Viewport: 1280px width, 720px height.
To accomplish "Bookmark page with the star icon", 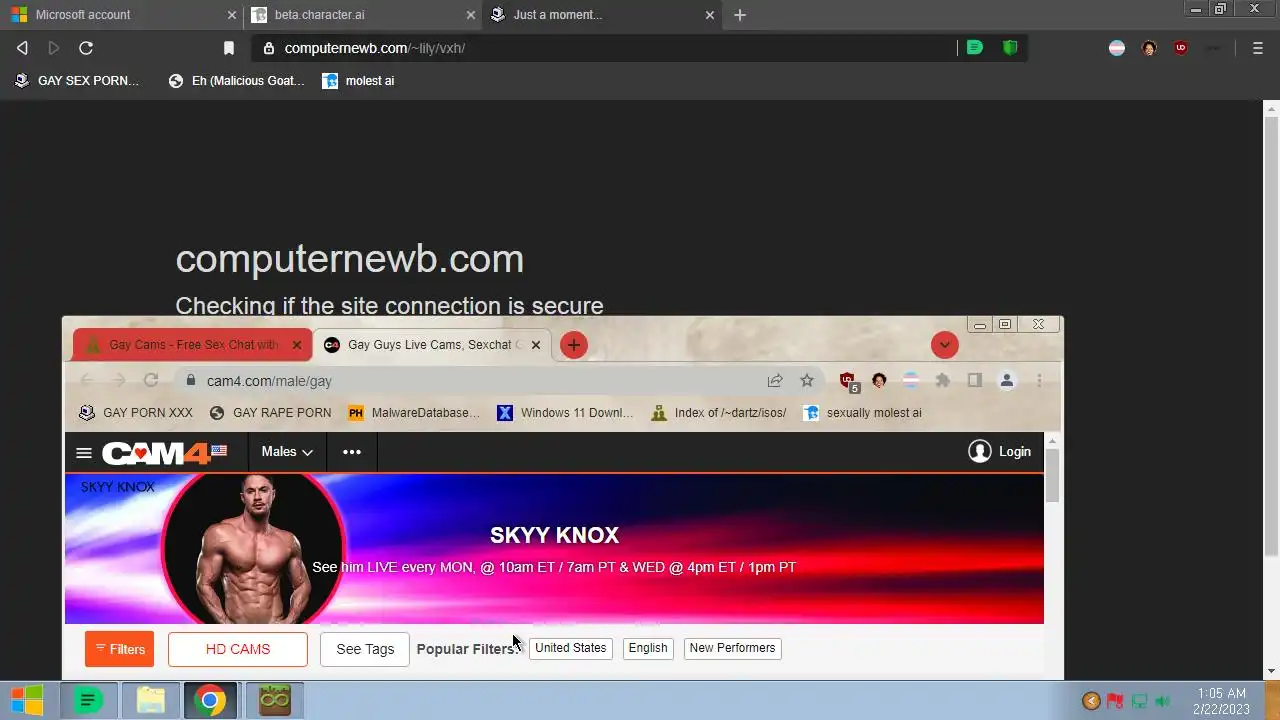I will [x=807, y=380].
